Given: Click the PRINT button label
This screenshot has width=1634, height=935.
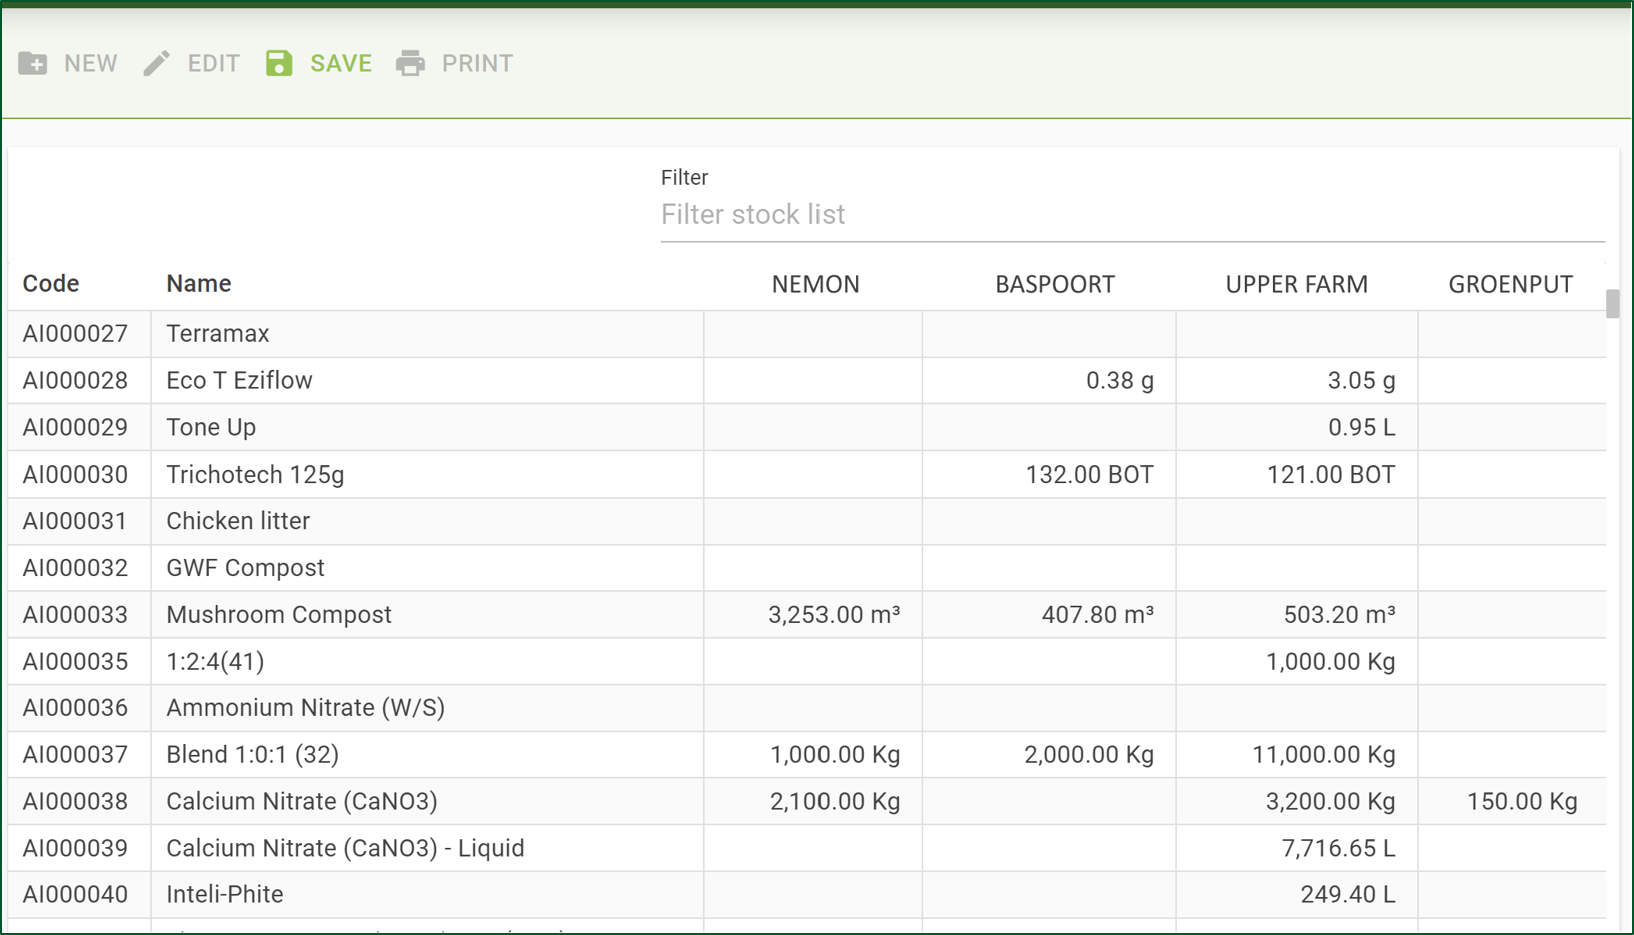Looking at the screenshot, I should coord(478,63).
